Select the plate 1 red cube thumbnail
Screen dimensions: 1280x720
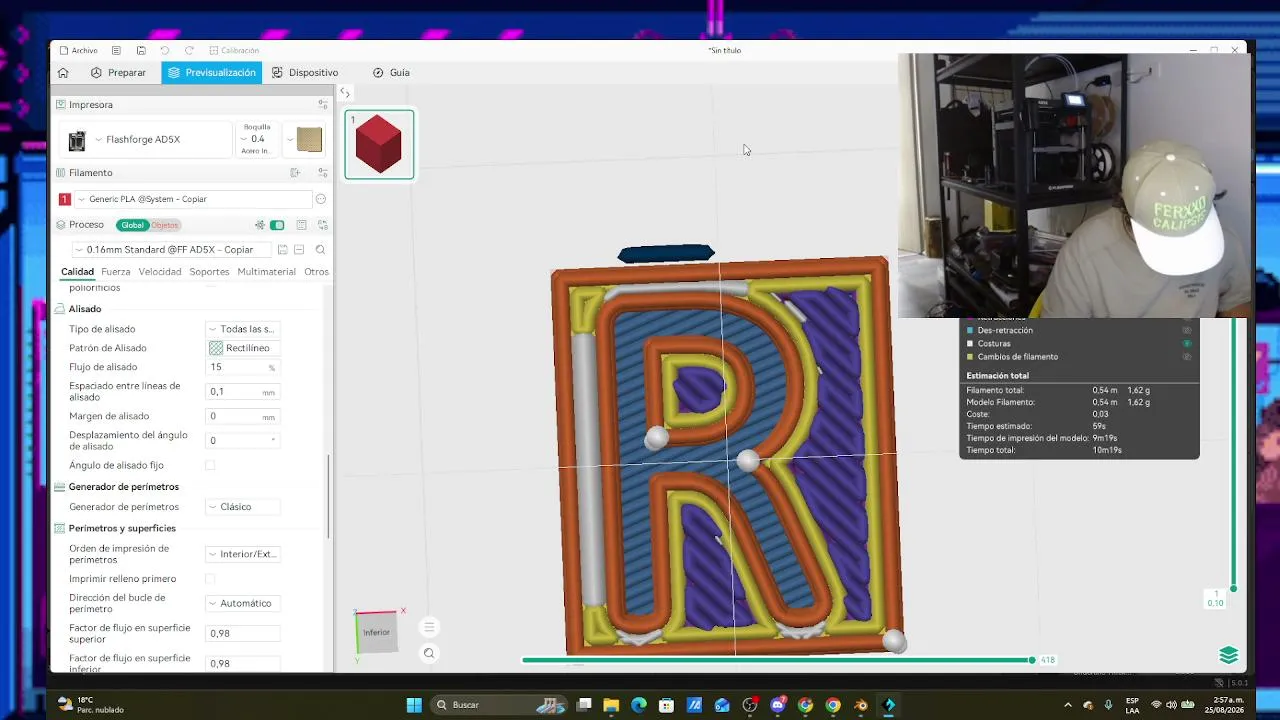379,145
